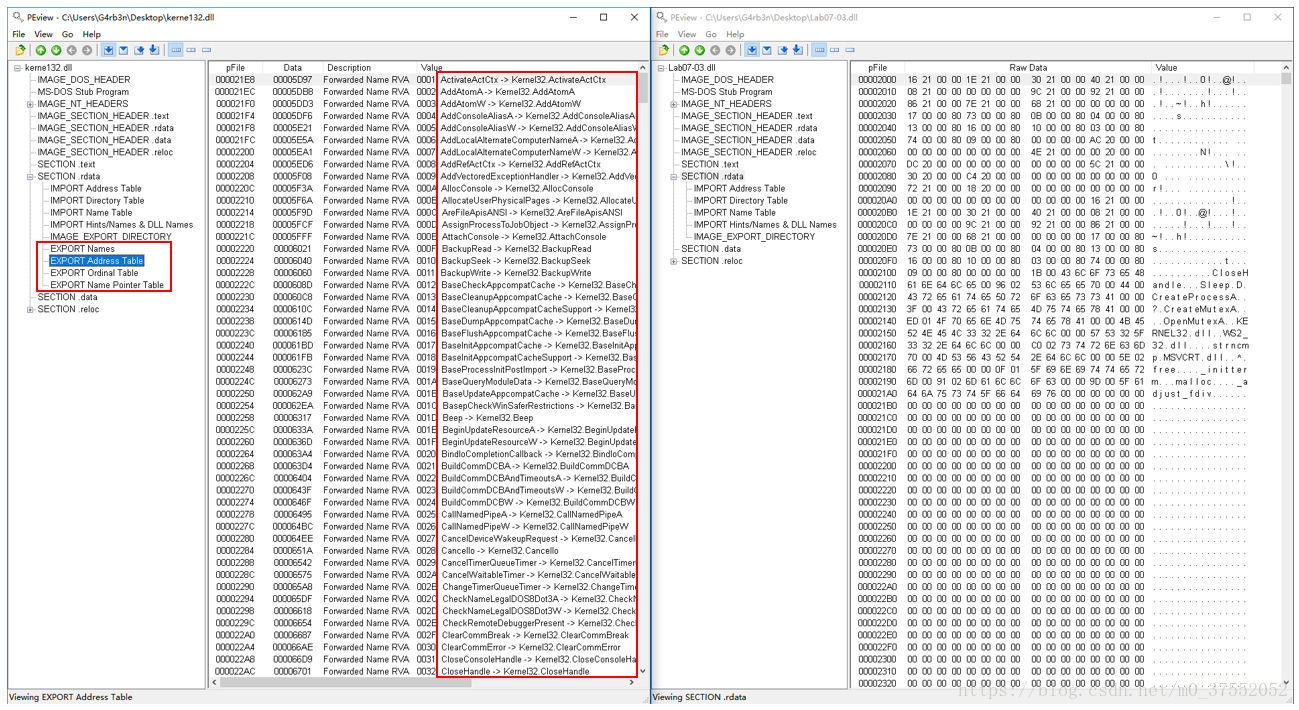Open File menu in Lab07-03.dll window

663,34
